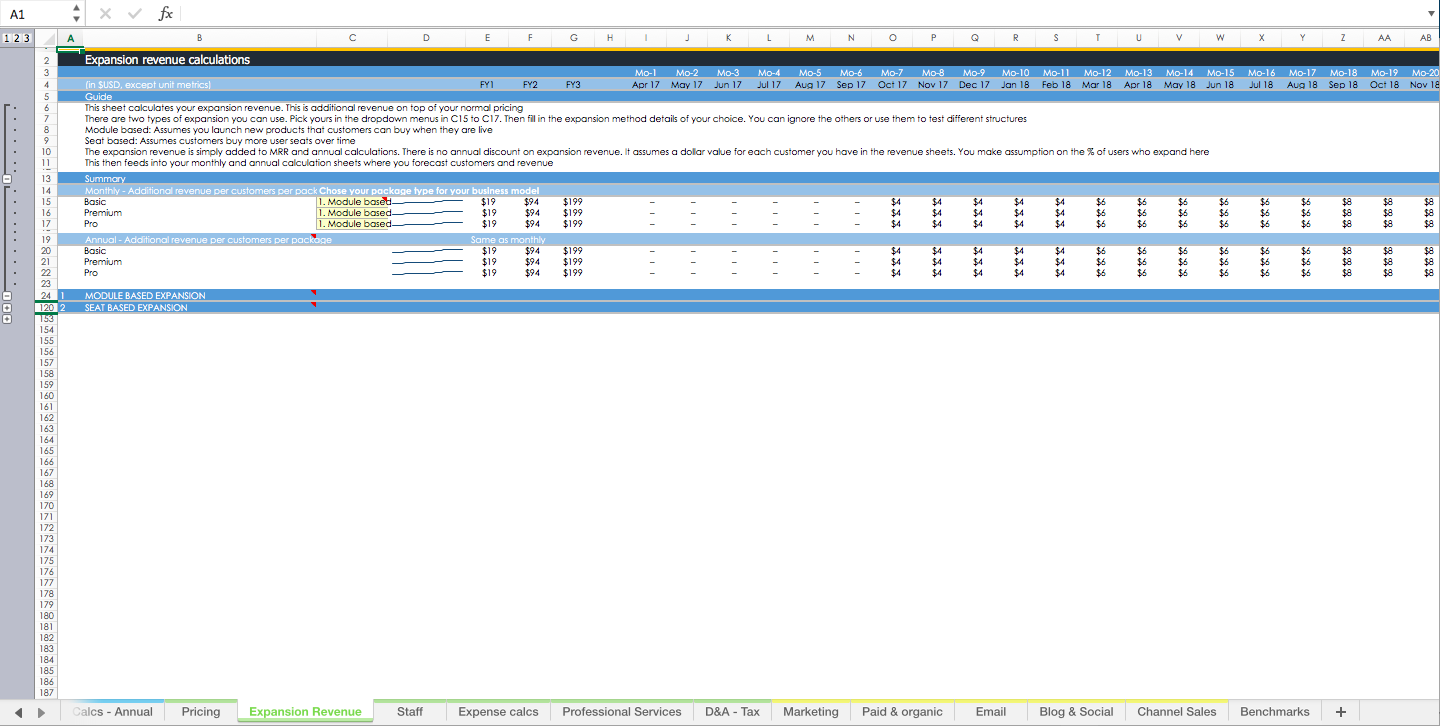Click the Summary heading cell
The height and width of the screenshot is (726, 1440).
point(105,179)
